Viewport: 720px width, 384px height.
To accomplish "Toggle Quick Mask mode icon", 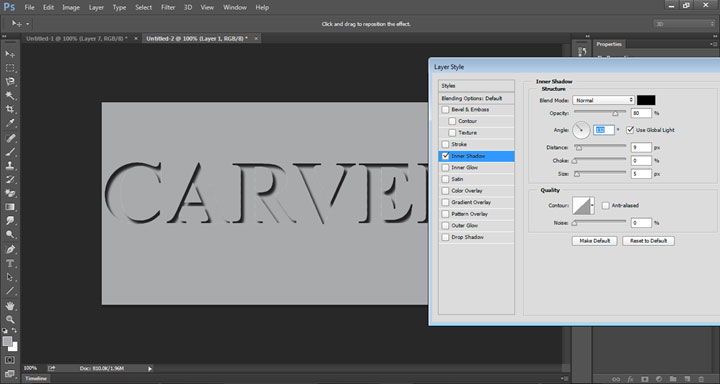I will point(10,360).
